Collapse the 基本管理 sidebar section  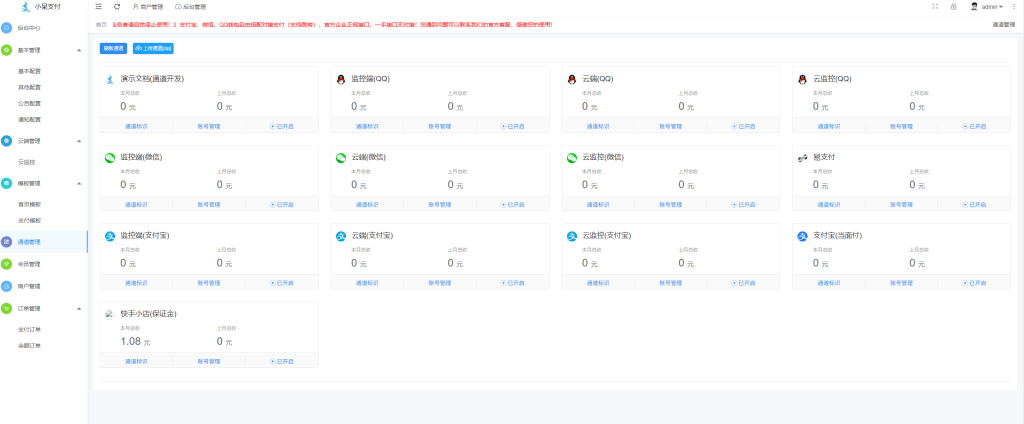pos(78,49)
